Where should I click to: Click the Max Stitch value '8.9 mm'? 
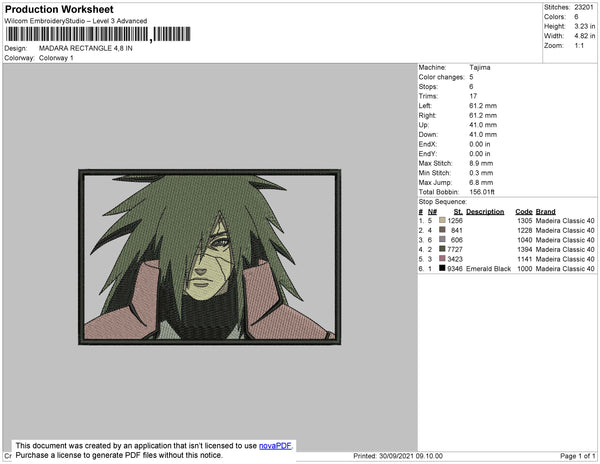481,163
